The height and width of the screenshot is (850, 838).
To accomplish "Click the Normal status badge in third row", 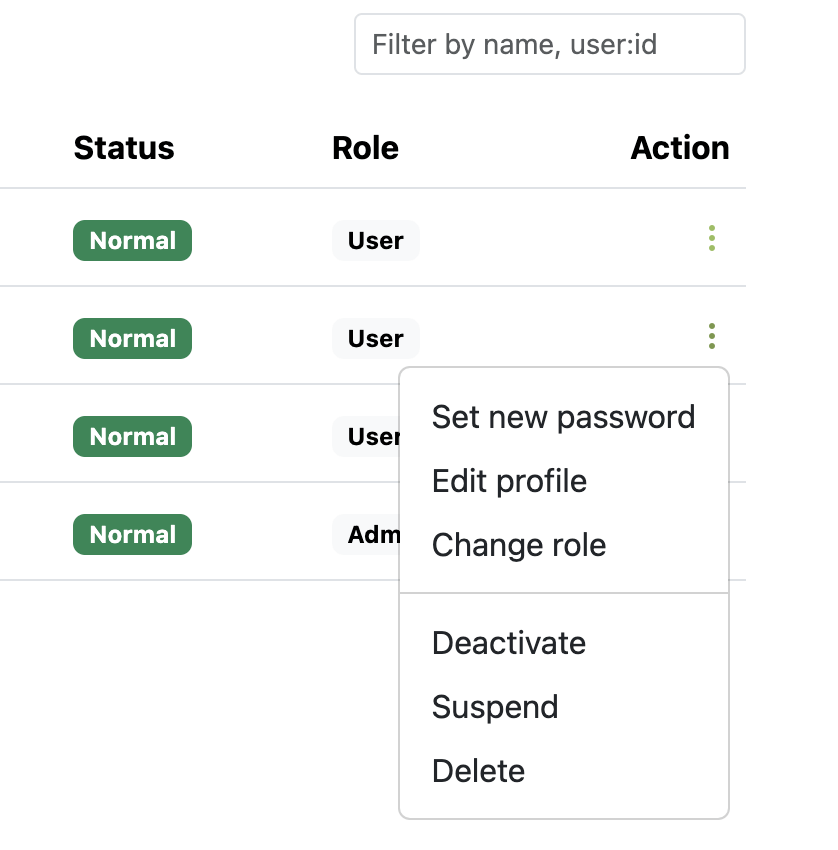I will click(x=132, y=437).
